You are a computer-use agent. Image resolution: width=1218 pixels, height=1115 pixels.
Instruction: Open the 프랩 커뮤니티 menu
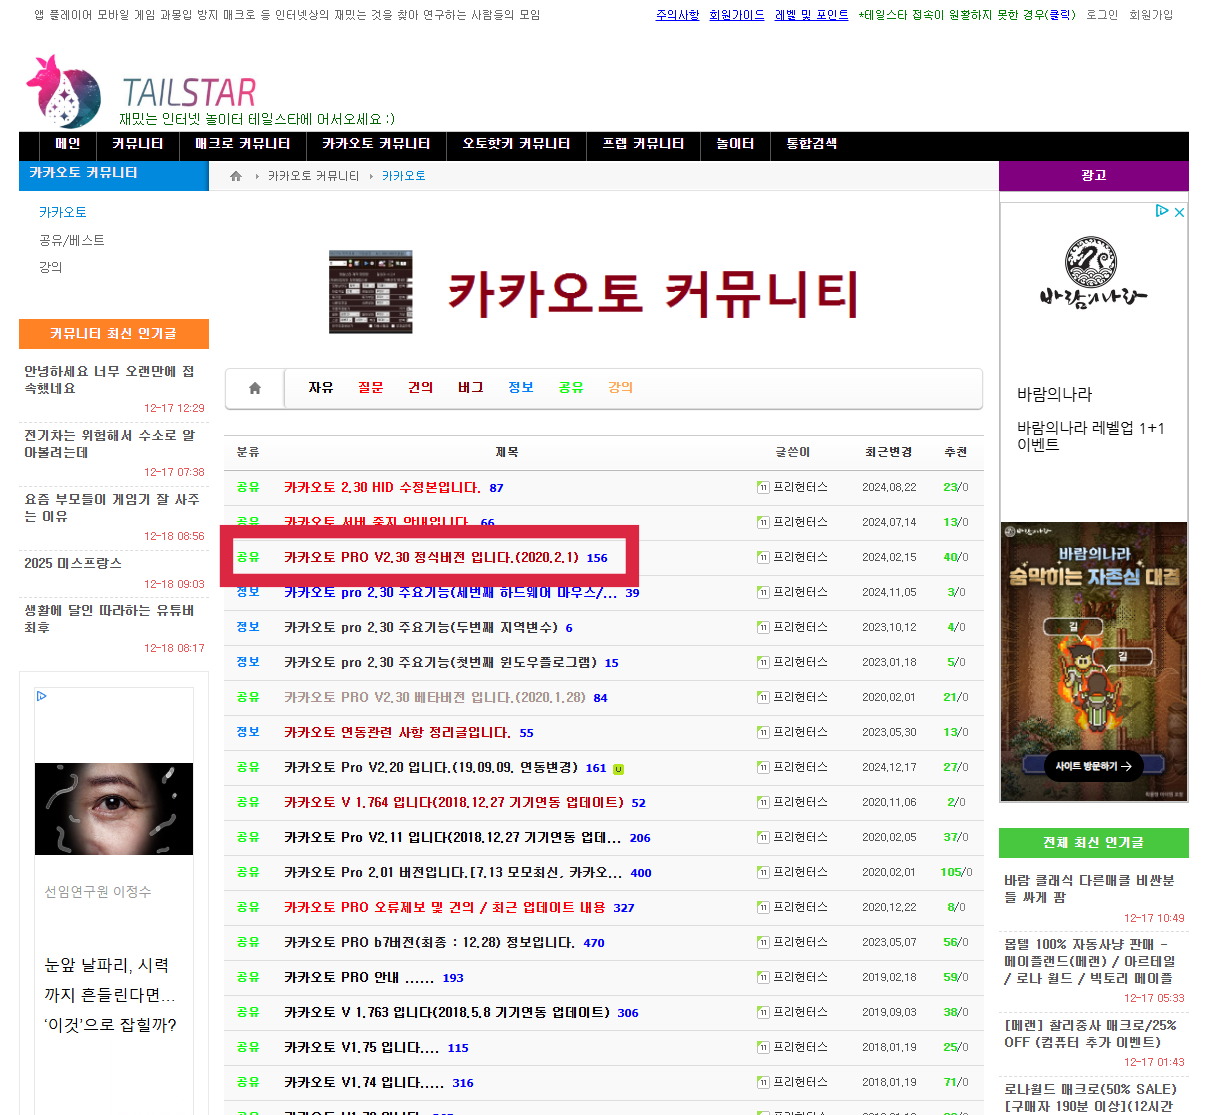point(643,144)
